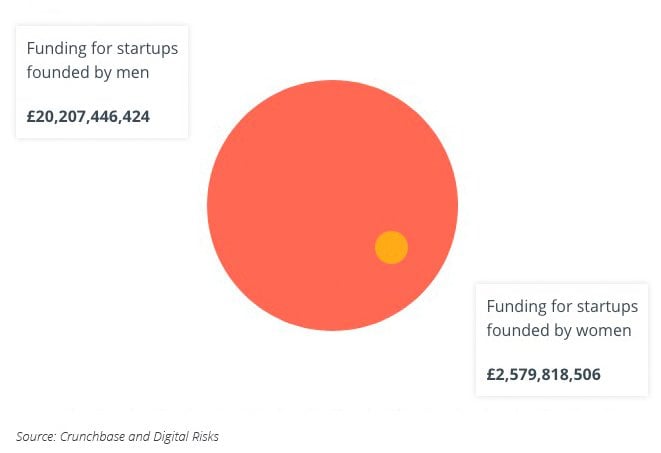Click the pound sign of the men's amount
The height and width of the screenshot is (453, 661).
coord(32,116)
